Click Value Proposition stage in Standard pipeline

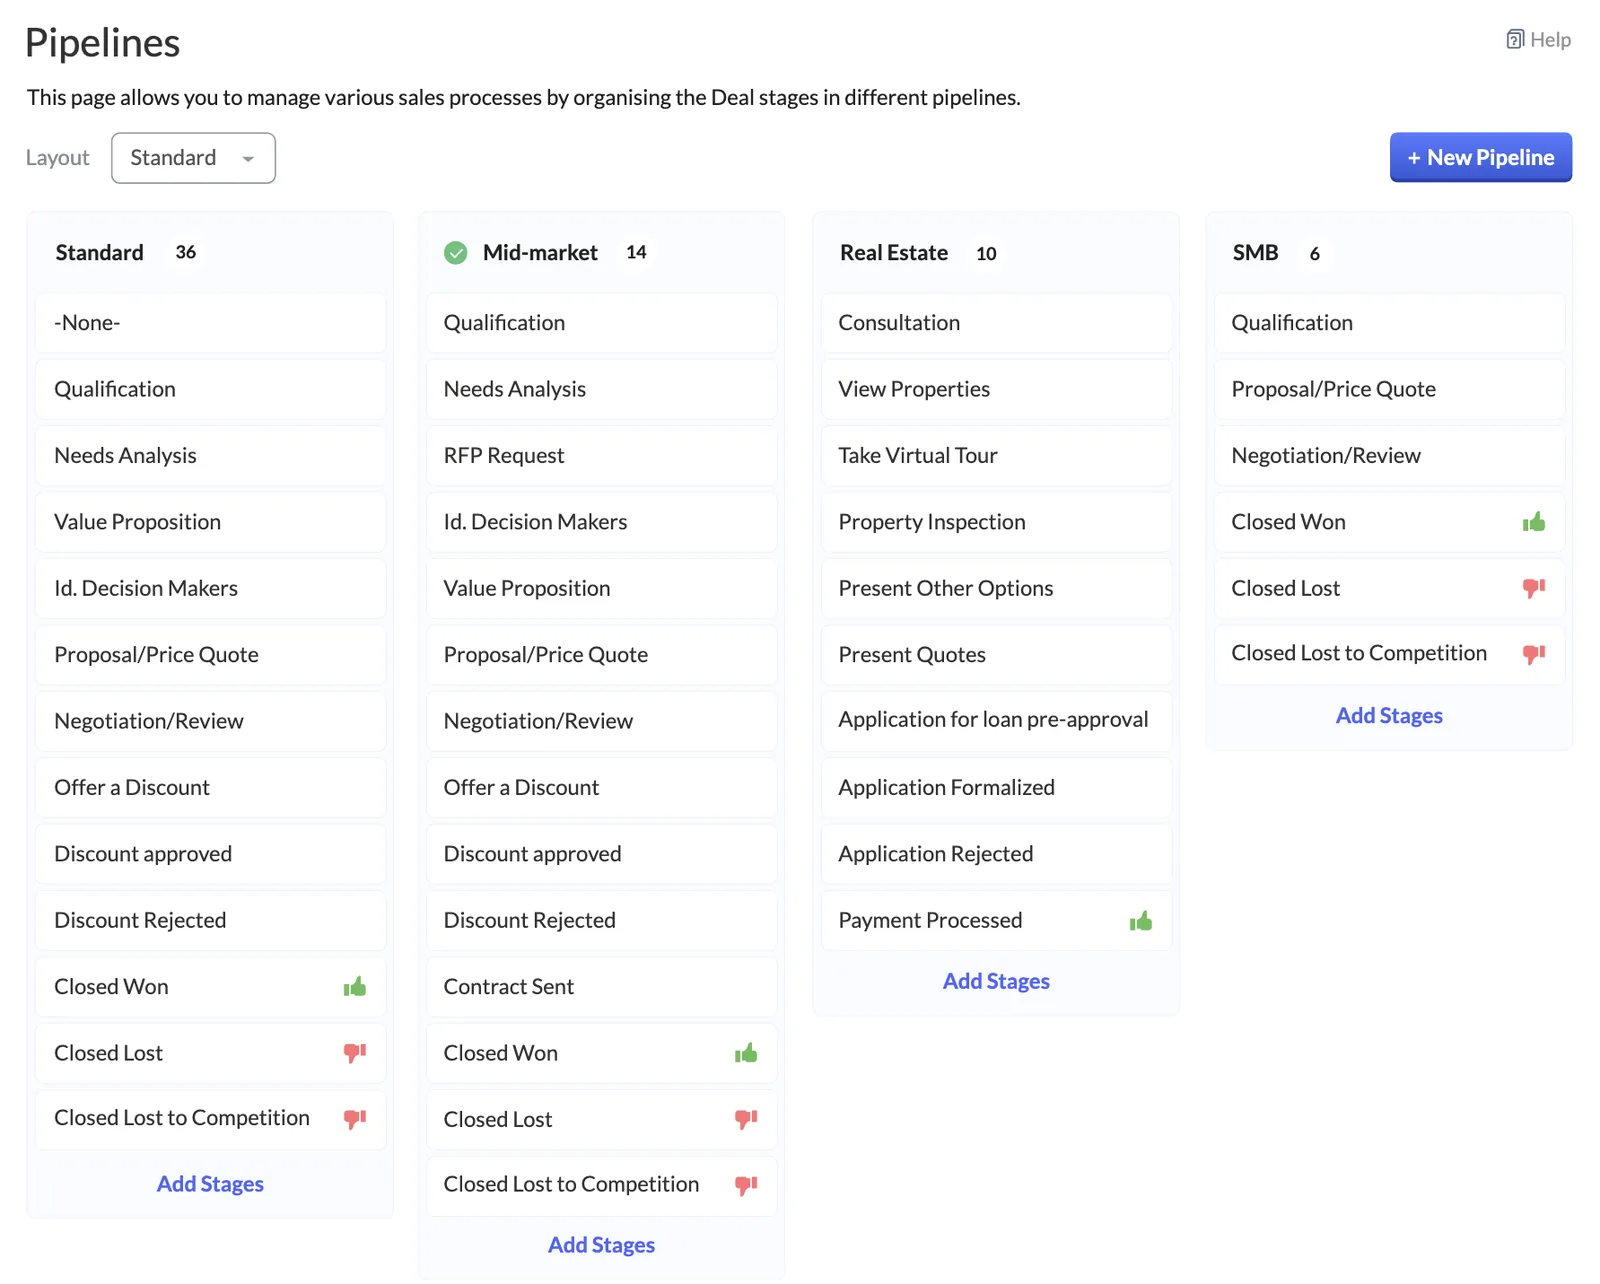click(210, 522)
